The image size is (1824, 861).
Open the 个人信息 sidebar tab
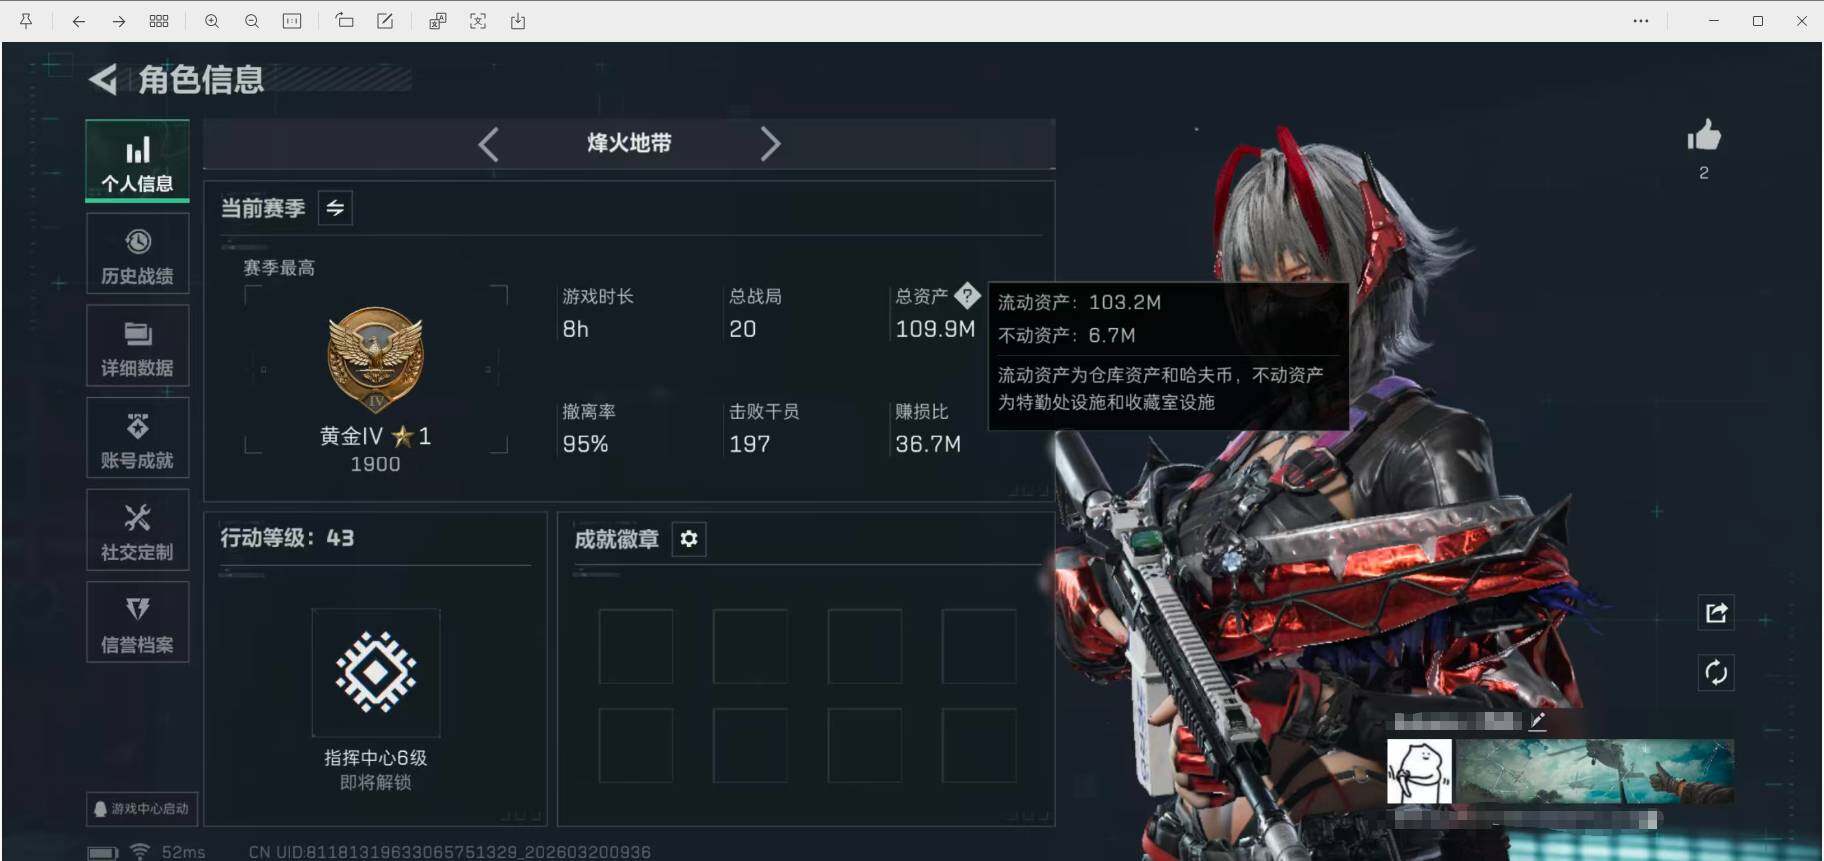[x=137, y=161]
